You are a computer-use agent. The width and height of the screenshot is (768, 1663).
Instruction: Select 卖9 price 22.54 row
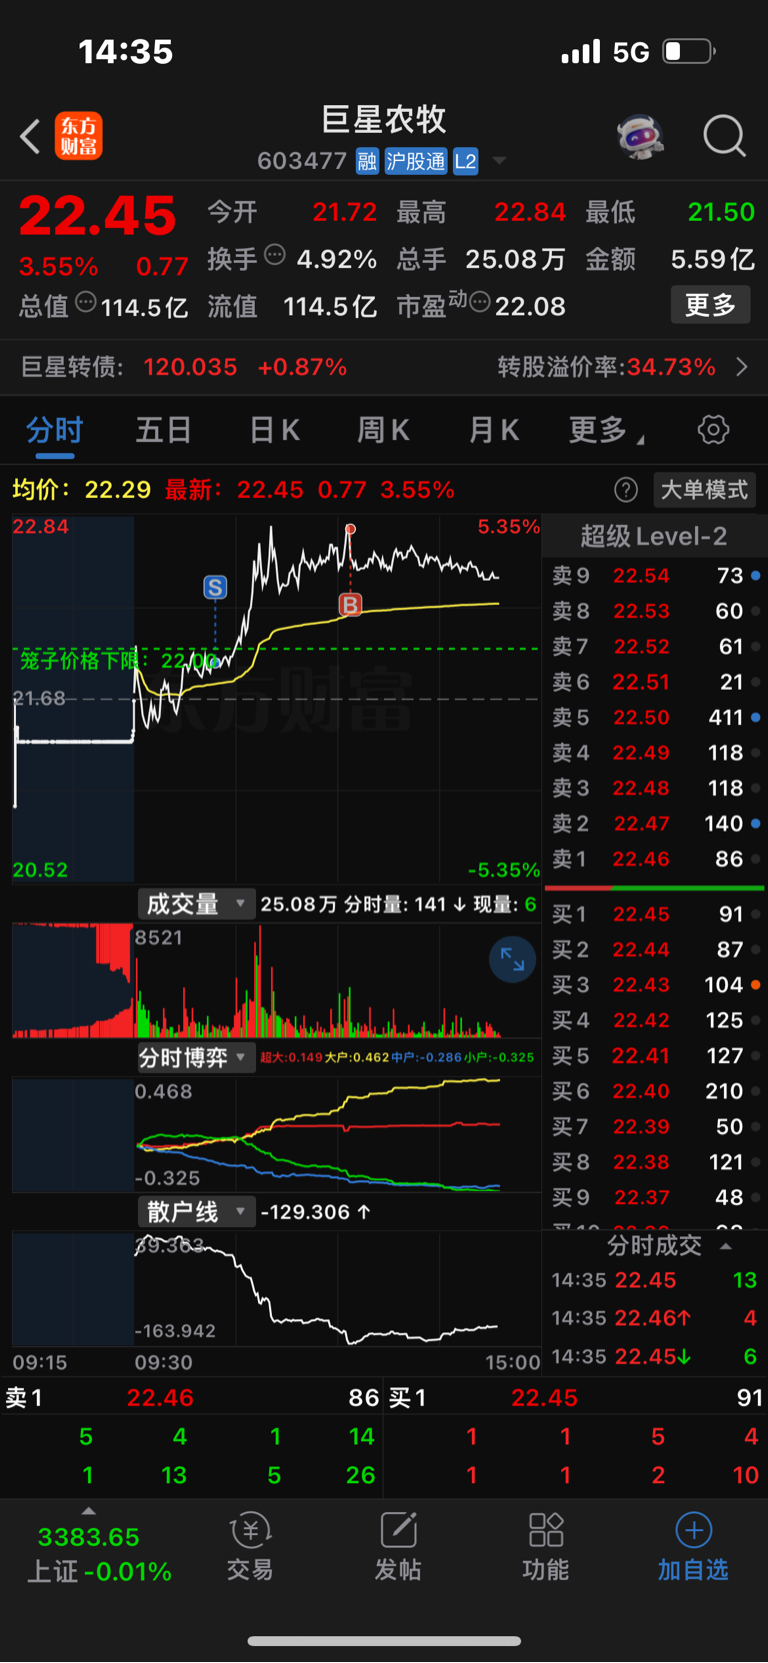[x=656, y=576]
